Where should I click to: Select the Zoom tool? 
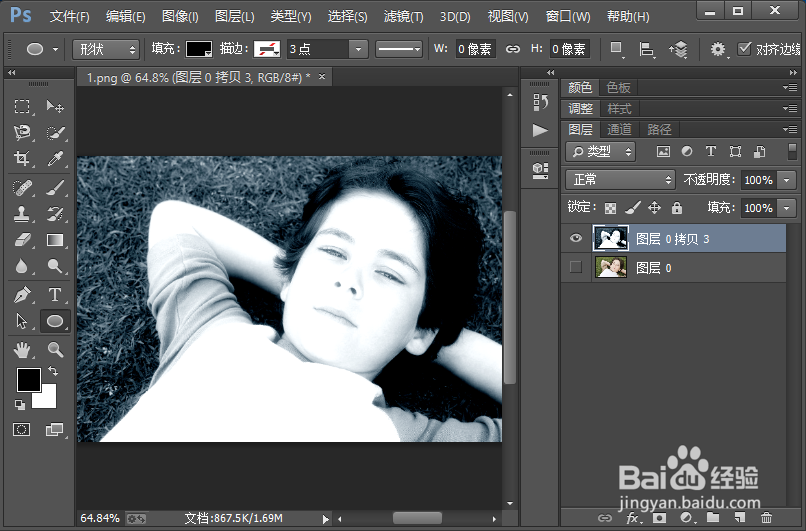coord(55,350)
